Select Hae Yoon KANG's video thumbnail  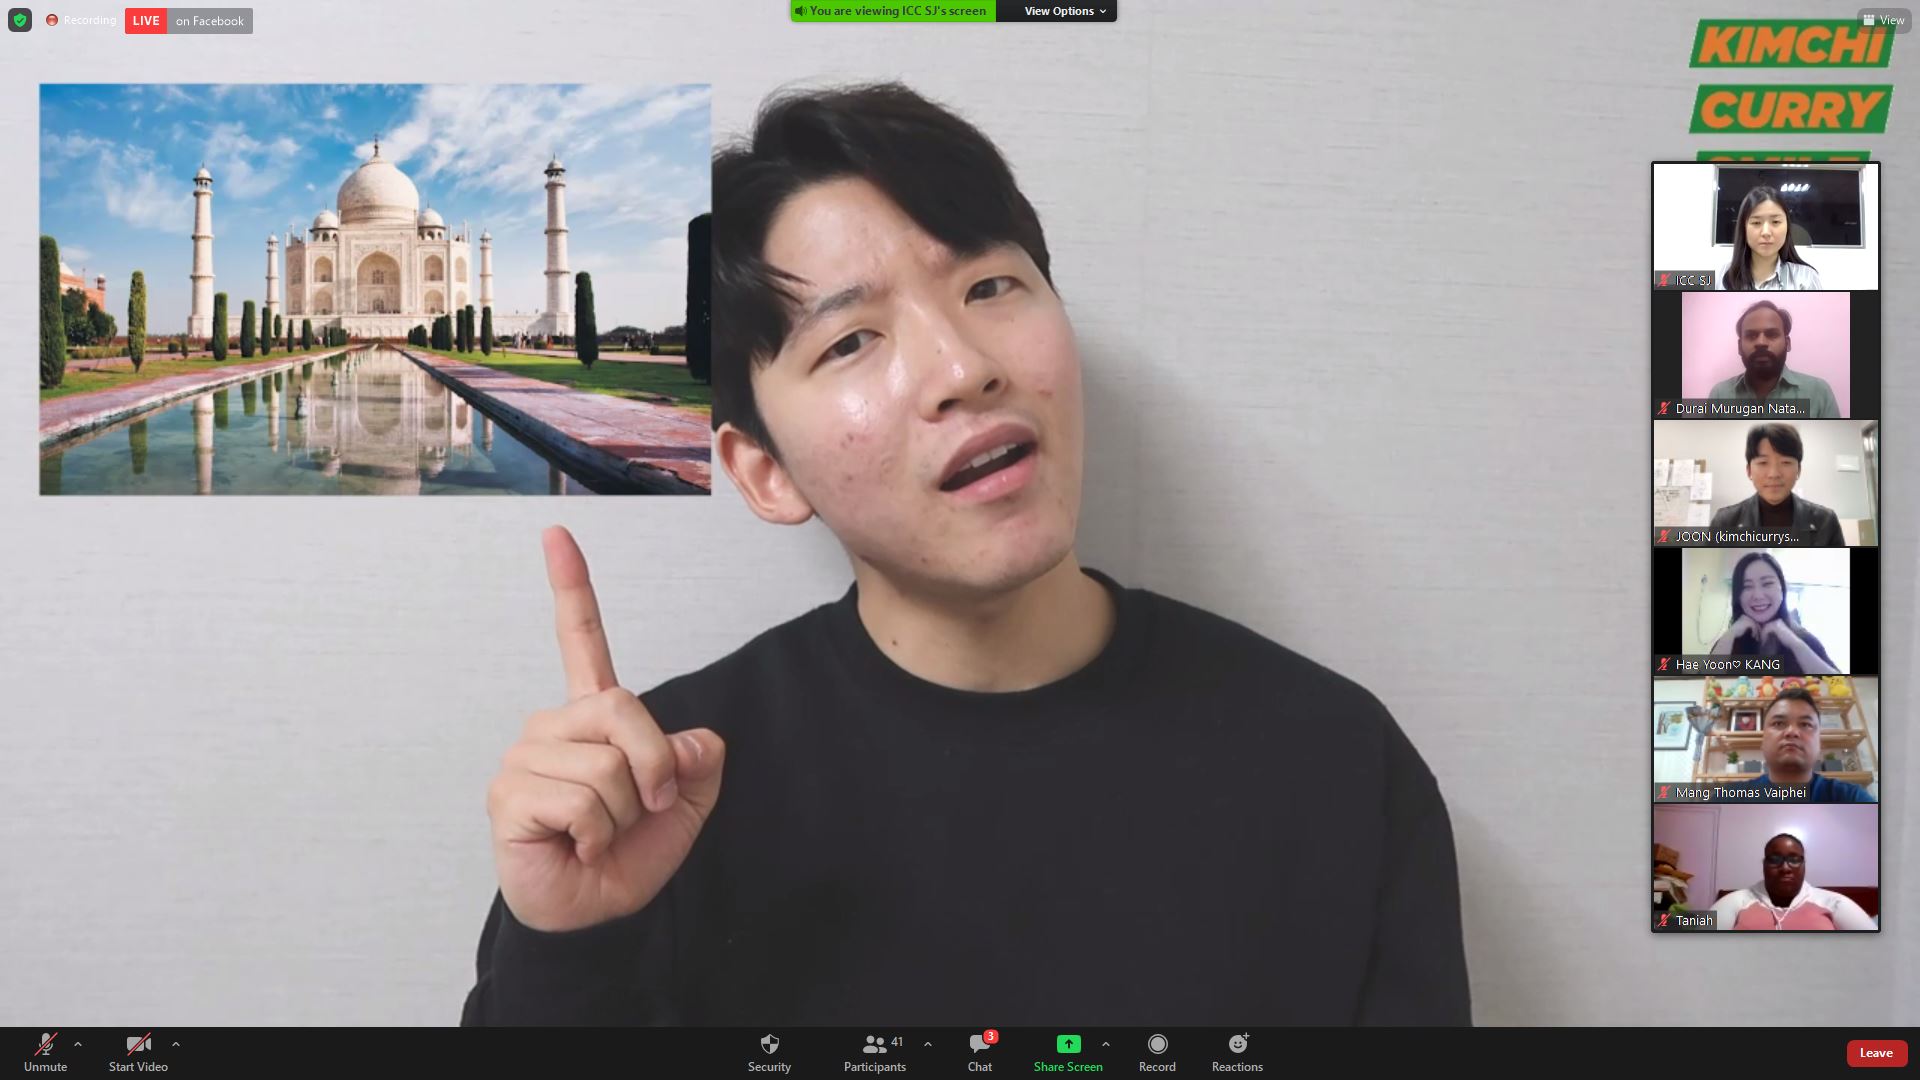point(1765,611)
